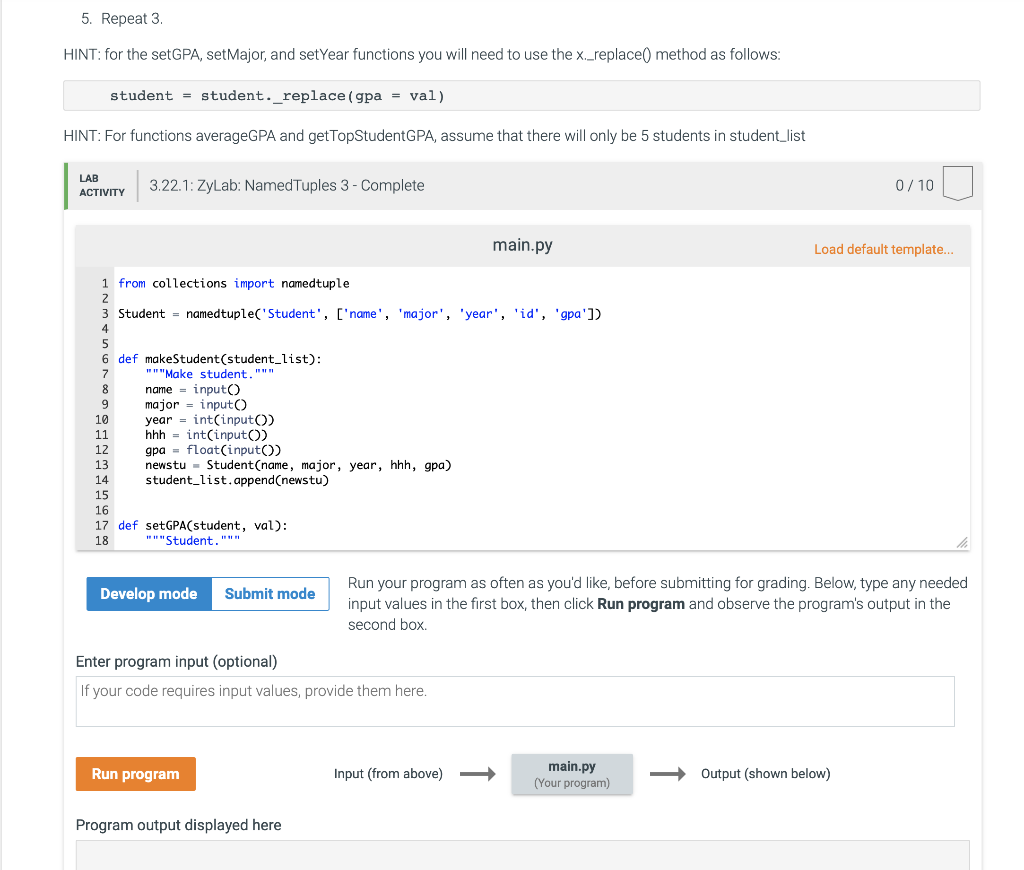This screenshot has width=1024, height=870.
Task: Click the gray main.py program box icon
Action: tap(571, 773)
